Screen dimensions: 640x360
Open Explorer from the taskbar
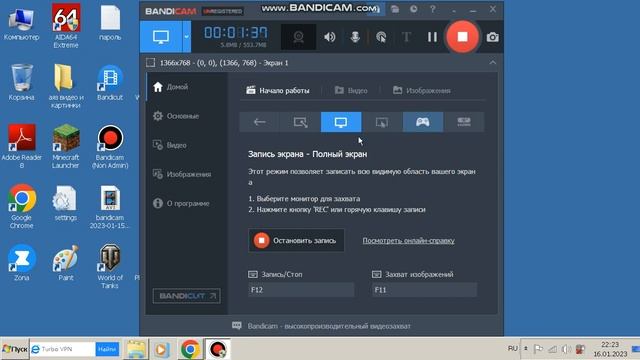coord(136,349)
